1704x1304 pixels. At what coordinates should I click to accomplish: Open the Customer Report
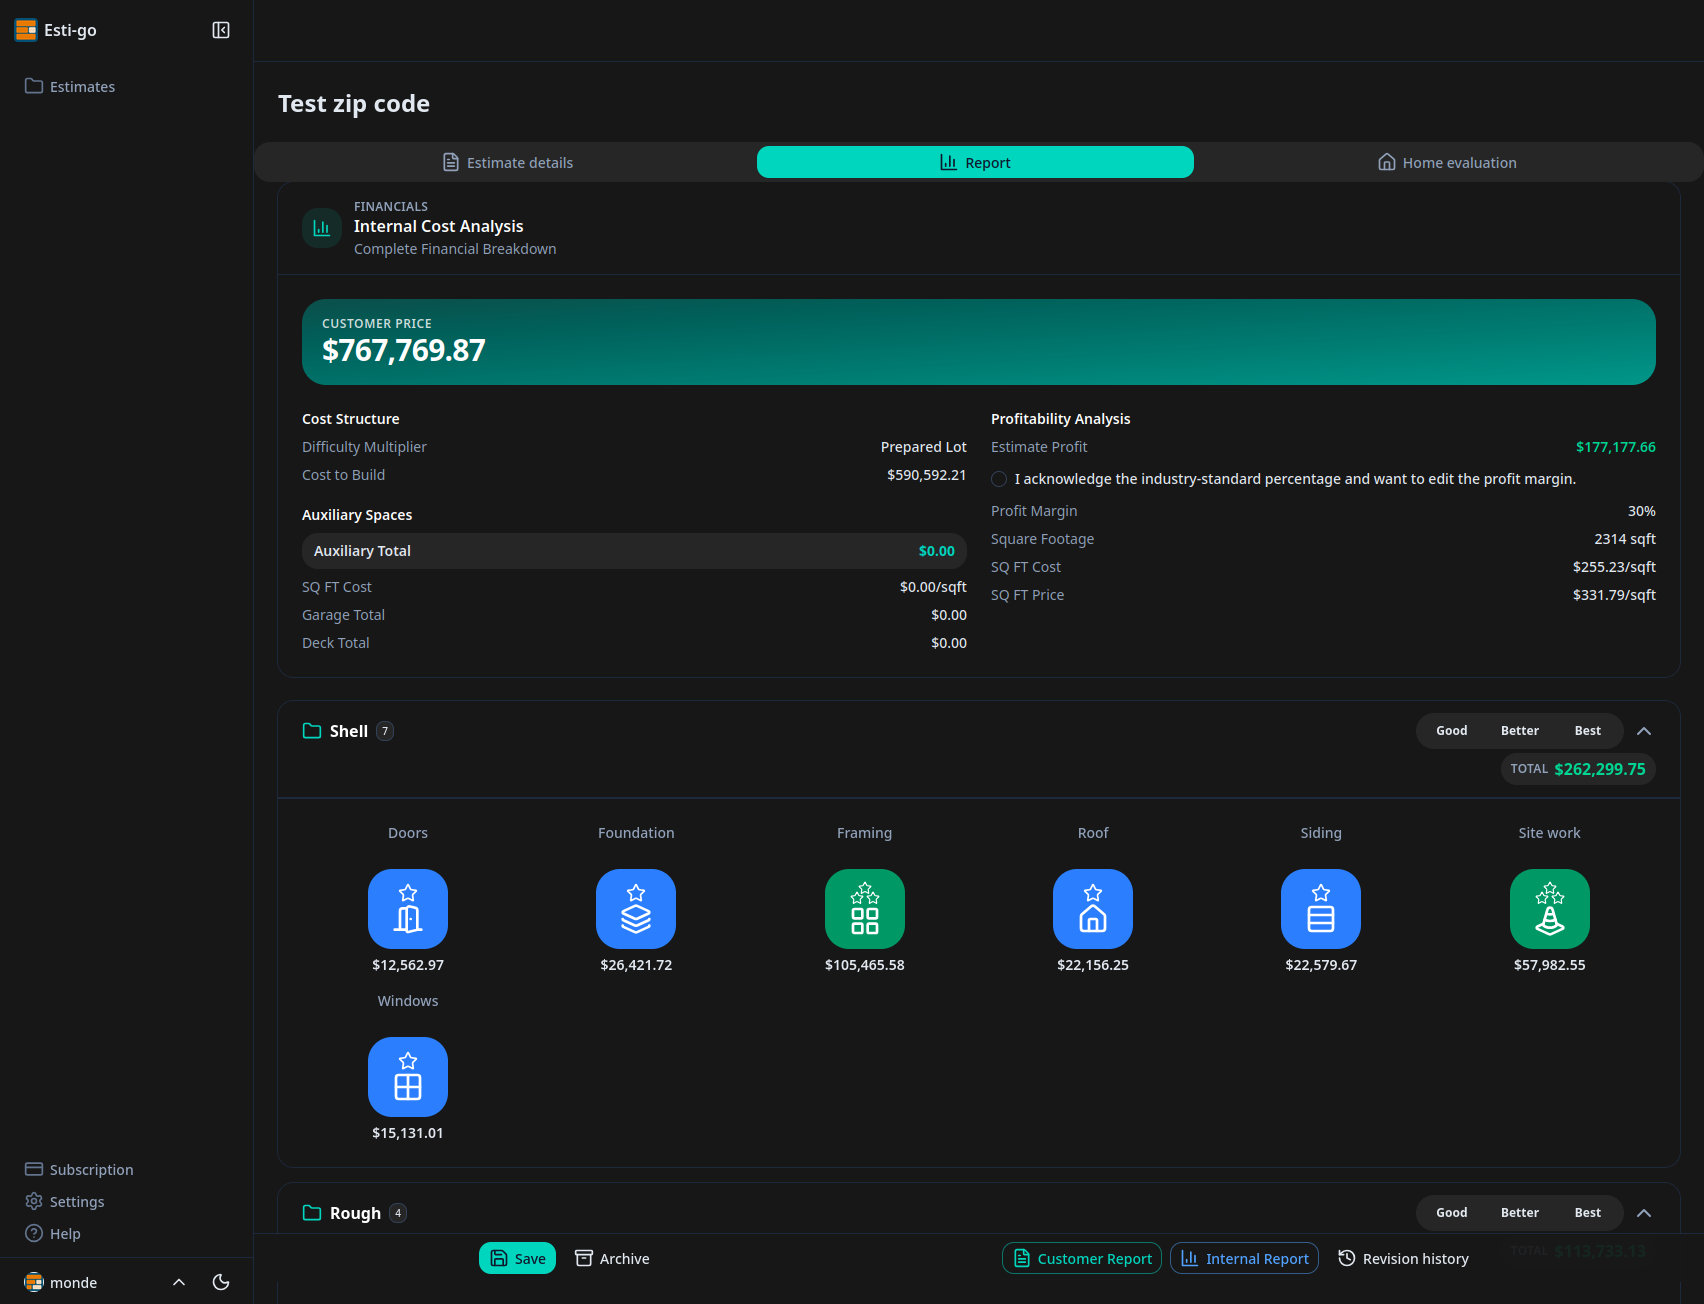[1082, 1258]
